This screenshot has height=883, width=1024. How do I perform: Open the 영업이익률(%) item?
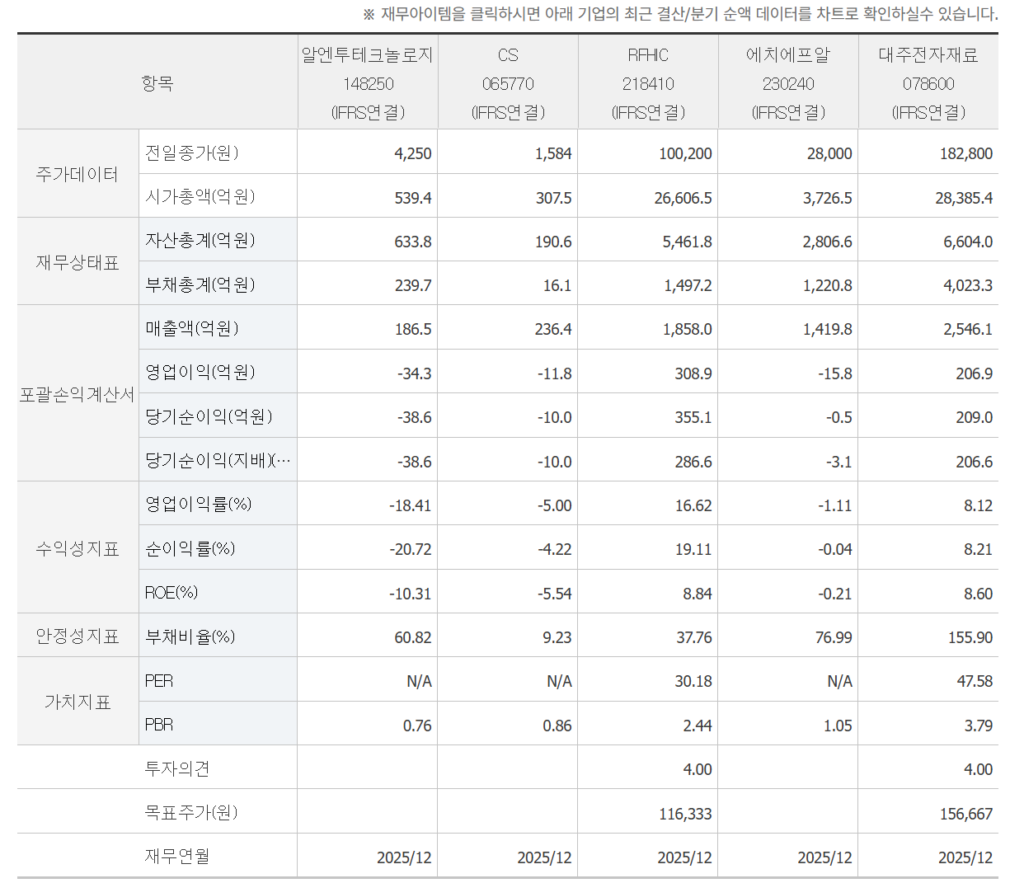[x=198, y=504]
